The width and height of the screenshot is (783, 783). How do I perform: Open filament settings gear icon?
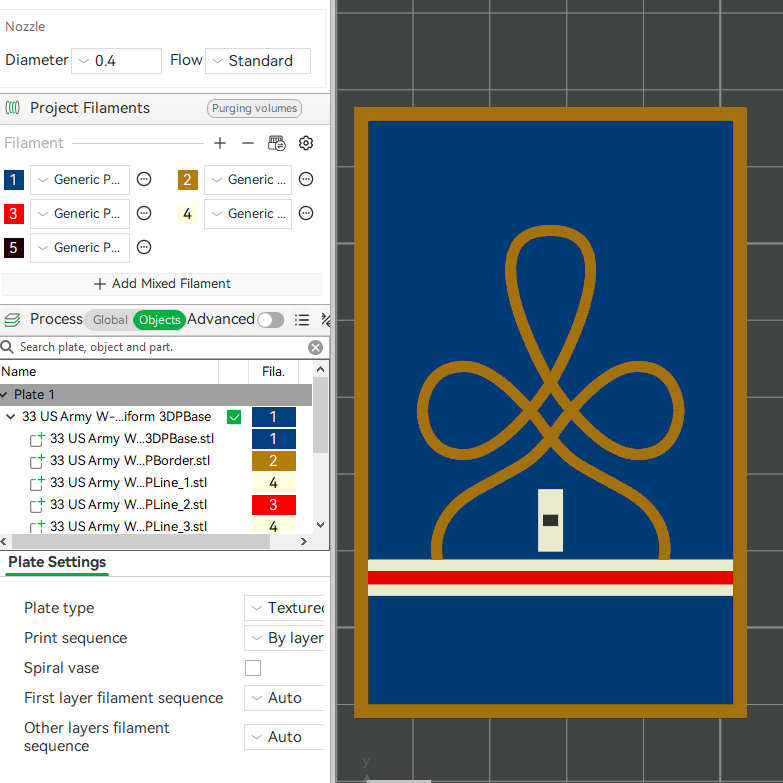click(306, 143)
